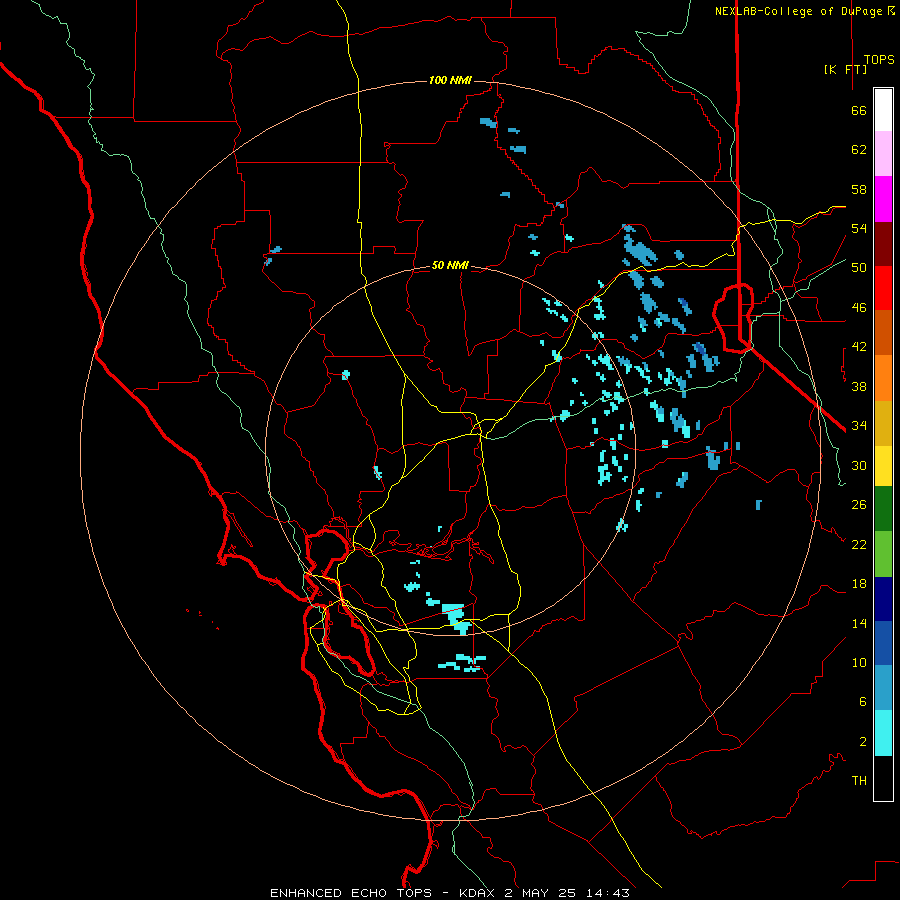The height and width of the screenshot is (900, 900).
Task: Click the "26" legend value
Action: click(x=859, y=505)
